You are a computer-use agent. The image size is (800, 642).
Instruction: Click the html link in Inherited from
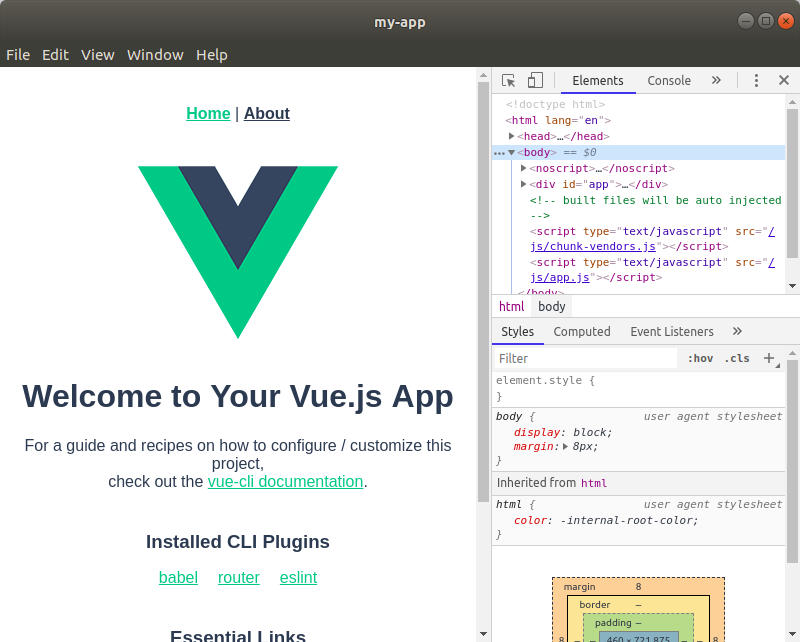(594, 483)
